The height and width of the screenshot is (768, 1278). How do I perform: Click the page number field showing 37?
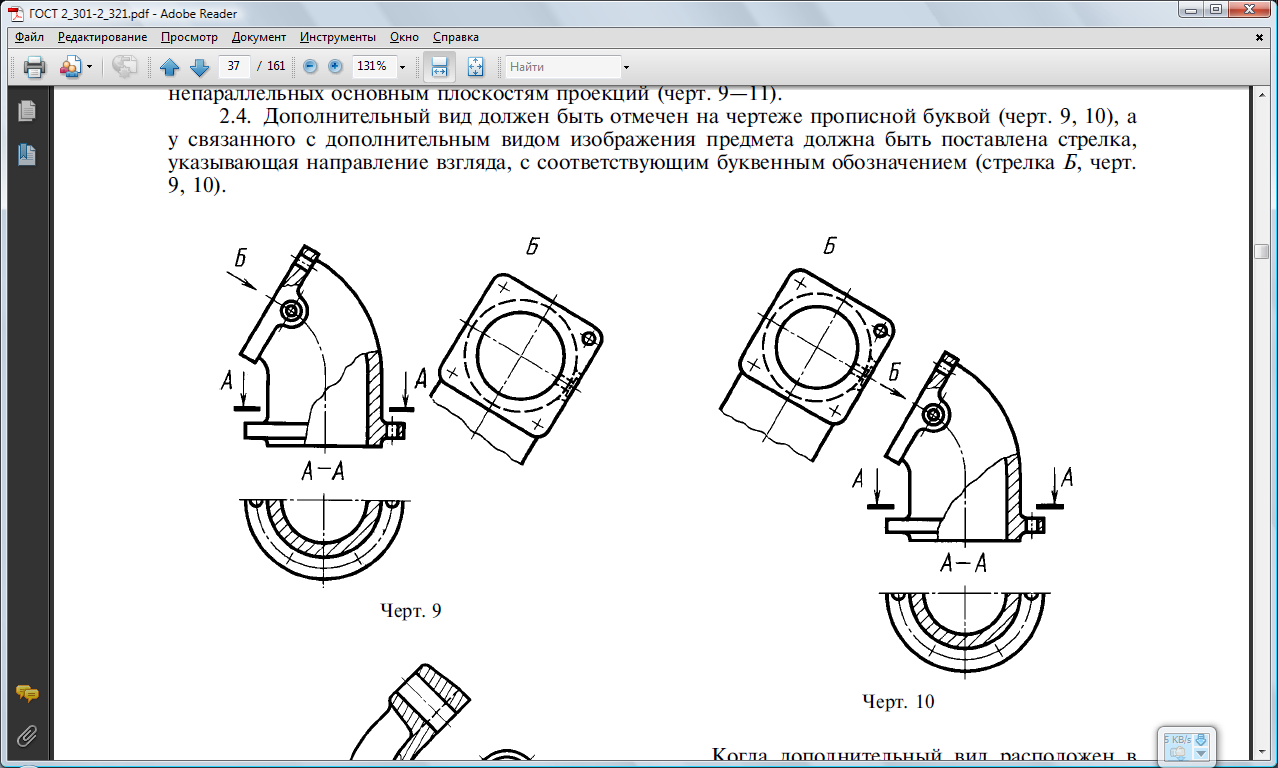[x=234, y=66]
